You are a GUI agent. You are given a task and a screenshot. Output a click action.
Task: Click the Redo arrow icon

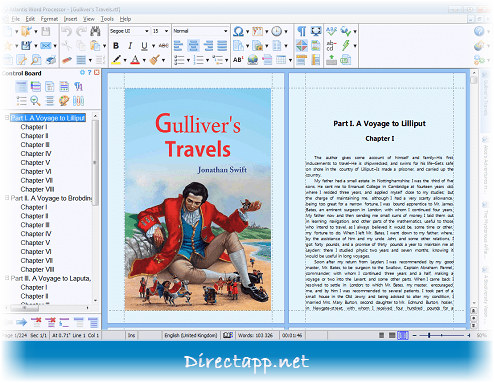pyautogui.click(x=81, y=31)
